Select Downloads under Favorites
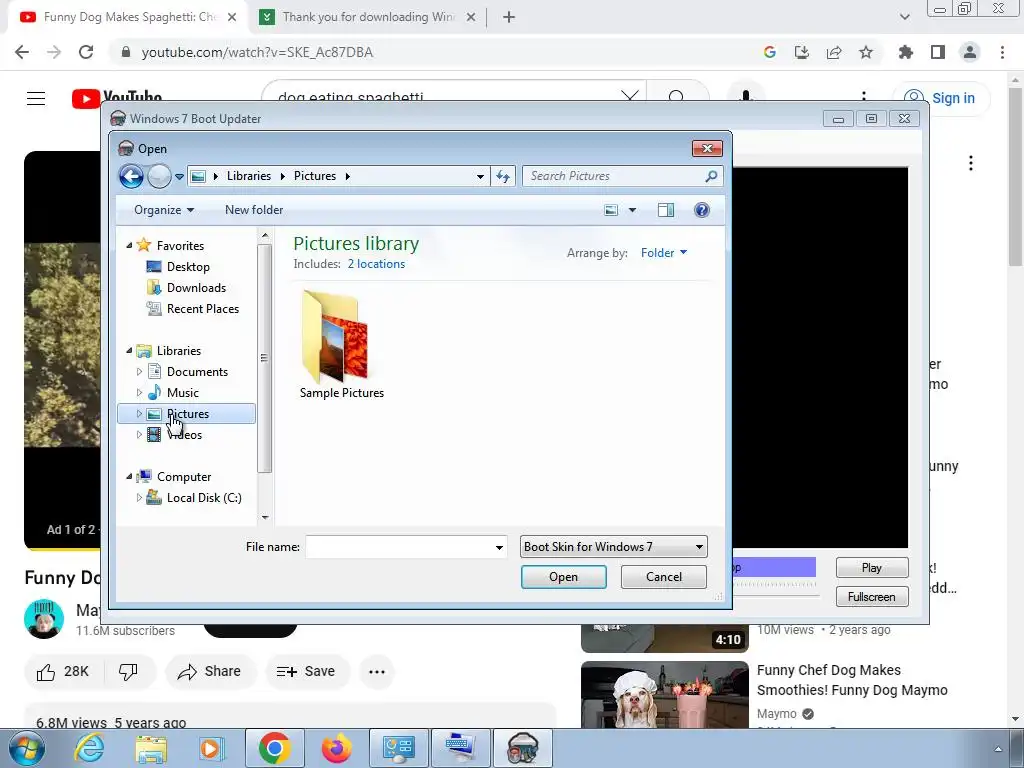This screenshot has height=768, width=1024. click(x=196, y=287)
